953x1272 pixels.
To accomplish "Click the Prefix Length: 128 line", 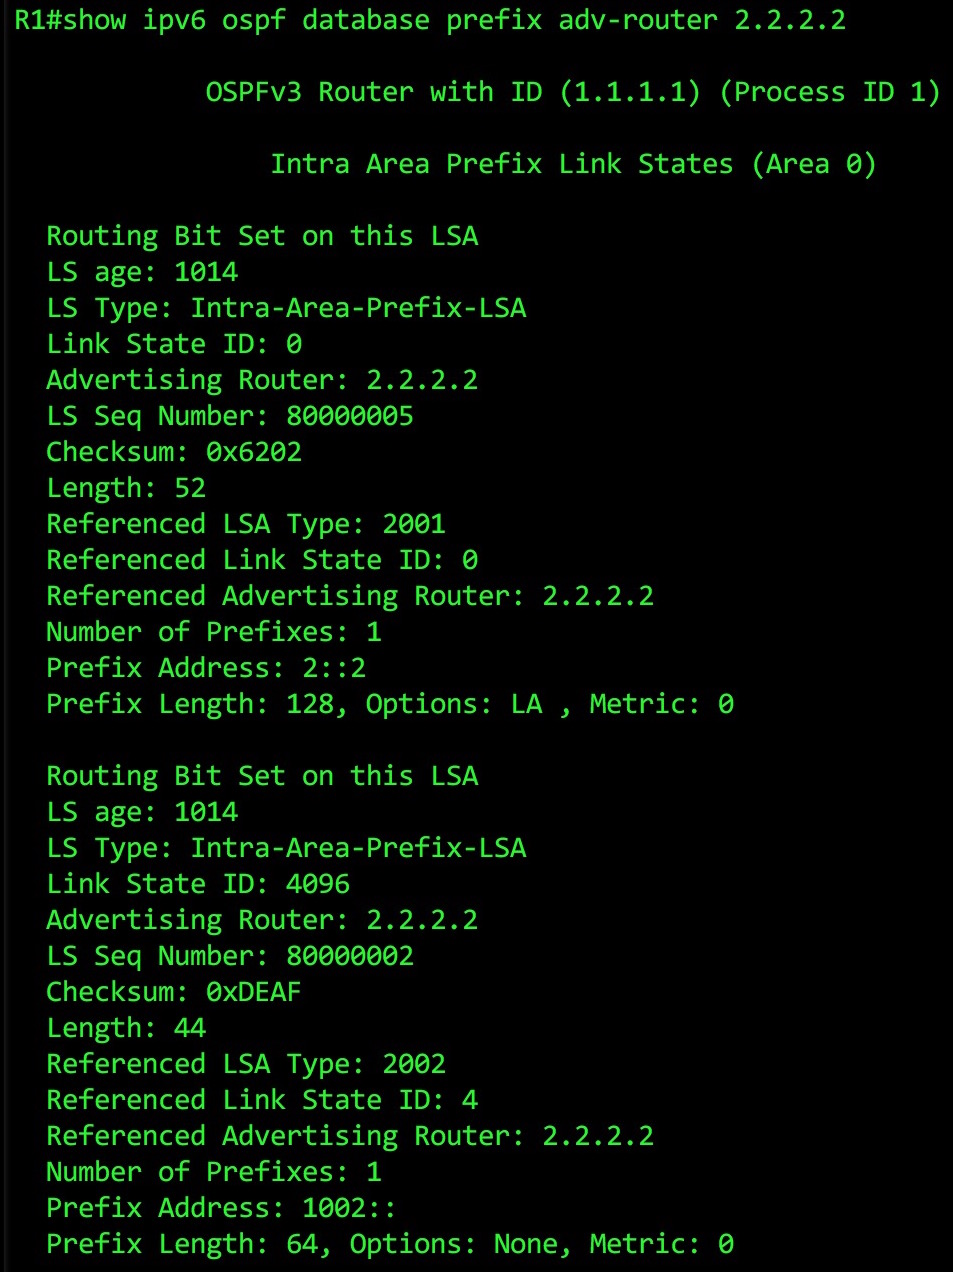I will [x=390, y=704].
